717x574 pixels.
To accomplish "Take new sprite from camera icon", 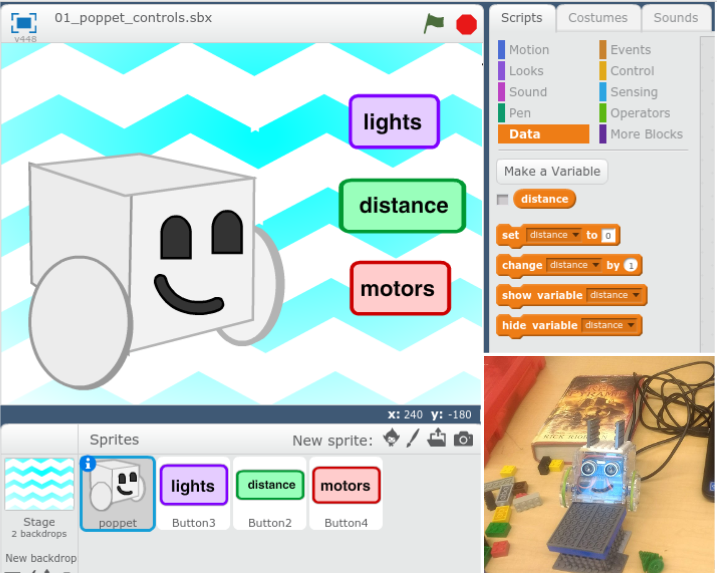I will tap(463, 439).
